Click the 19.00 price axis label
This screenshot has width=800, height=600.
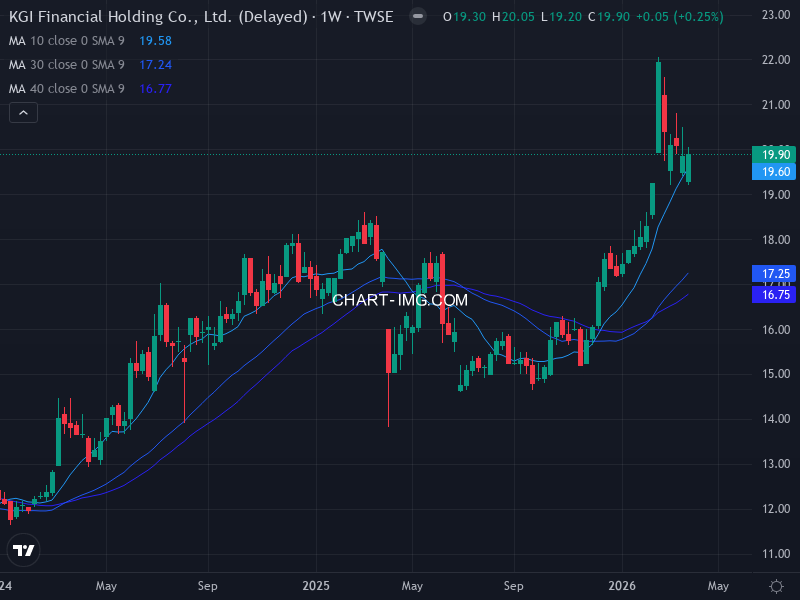click(776, 195)
